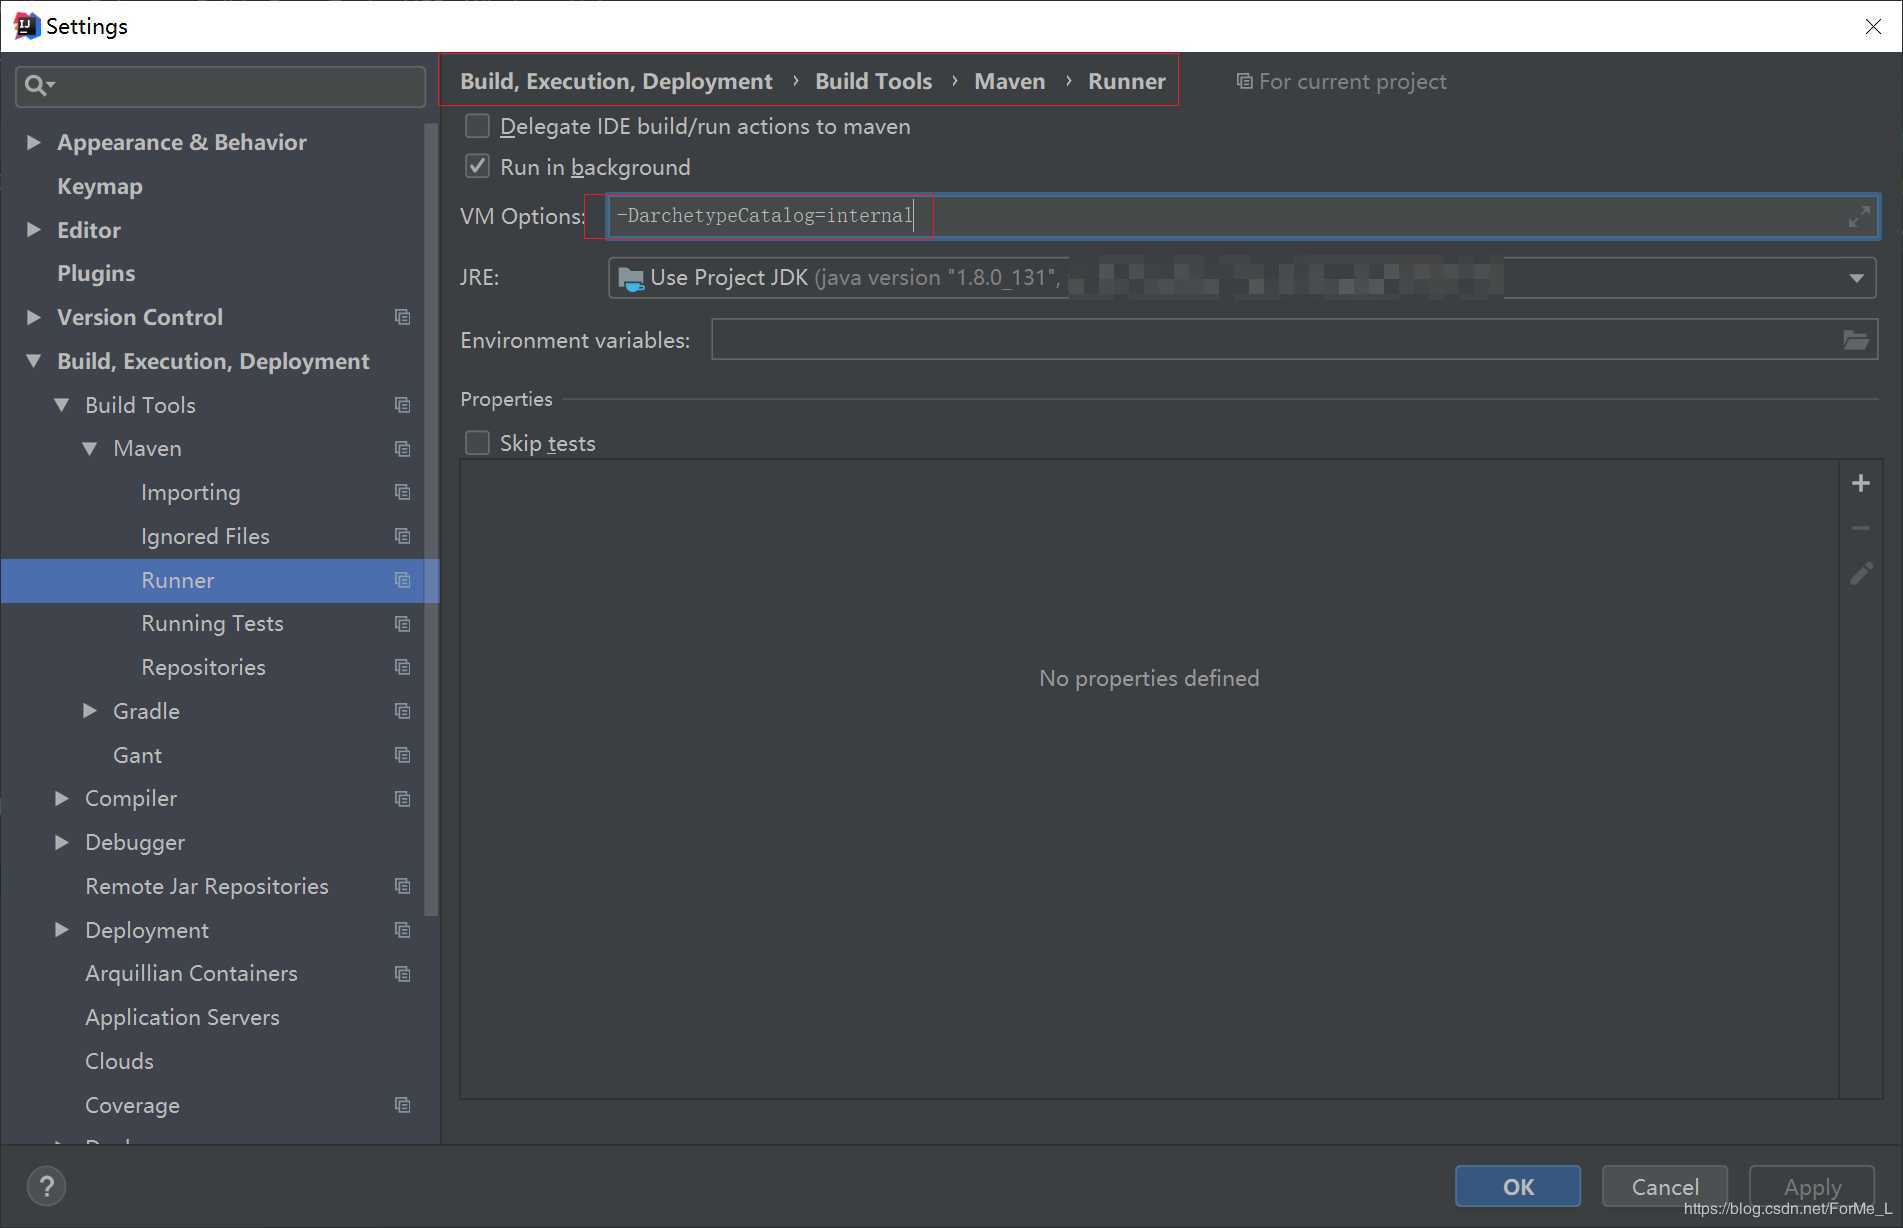Screen dimensions: 1903x1228
Task: Select Clouds item
Action: pos(119,1061)
